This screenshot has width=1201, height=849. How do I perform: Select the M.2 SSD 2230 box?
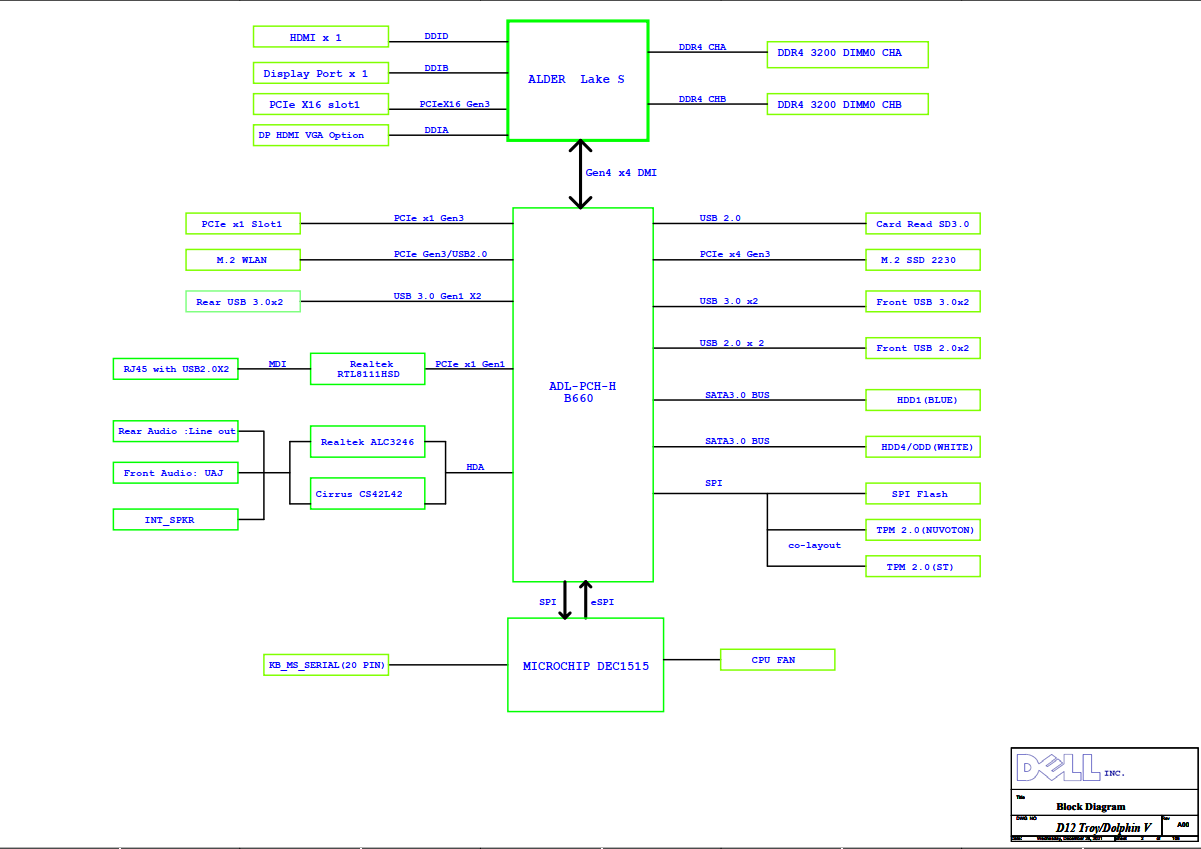[922, 260]
